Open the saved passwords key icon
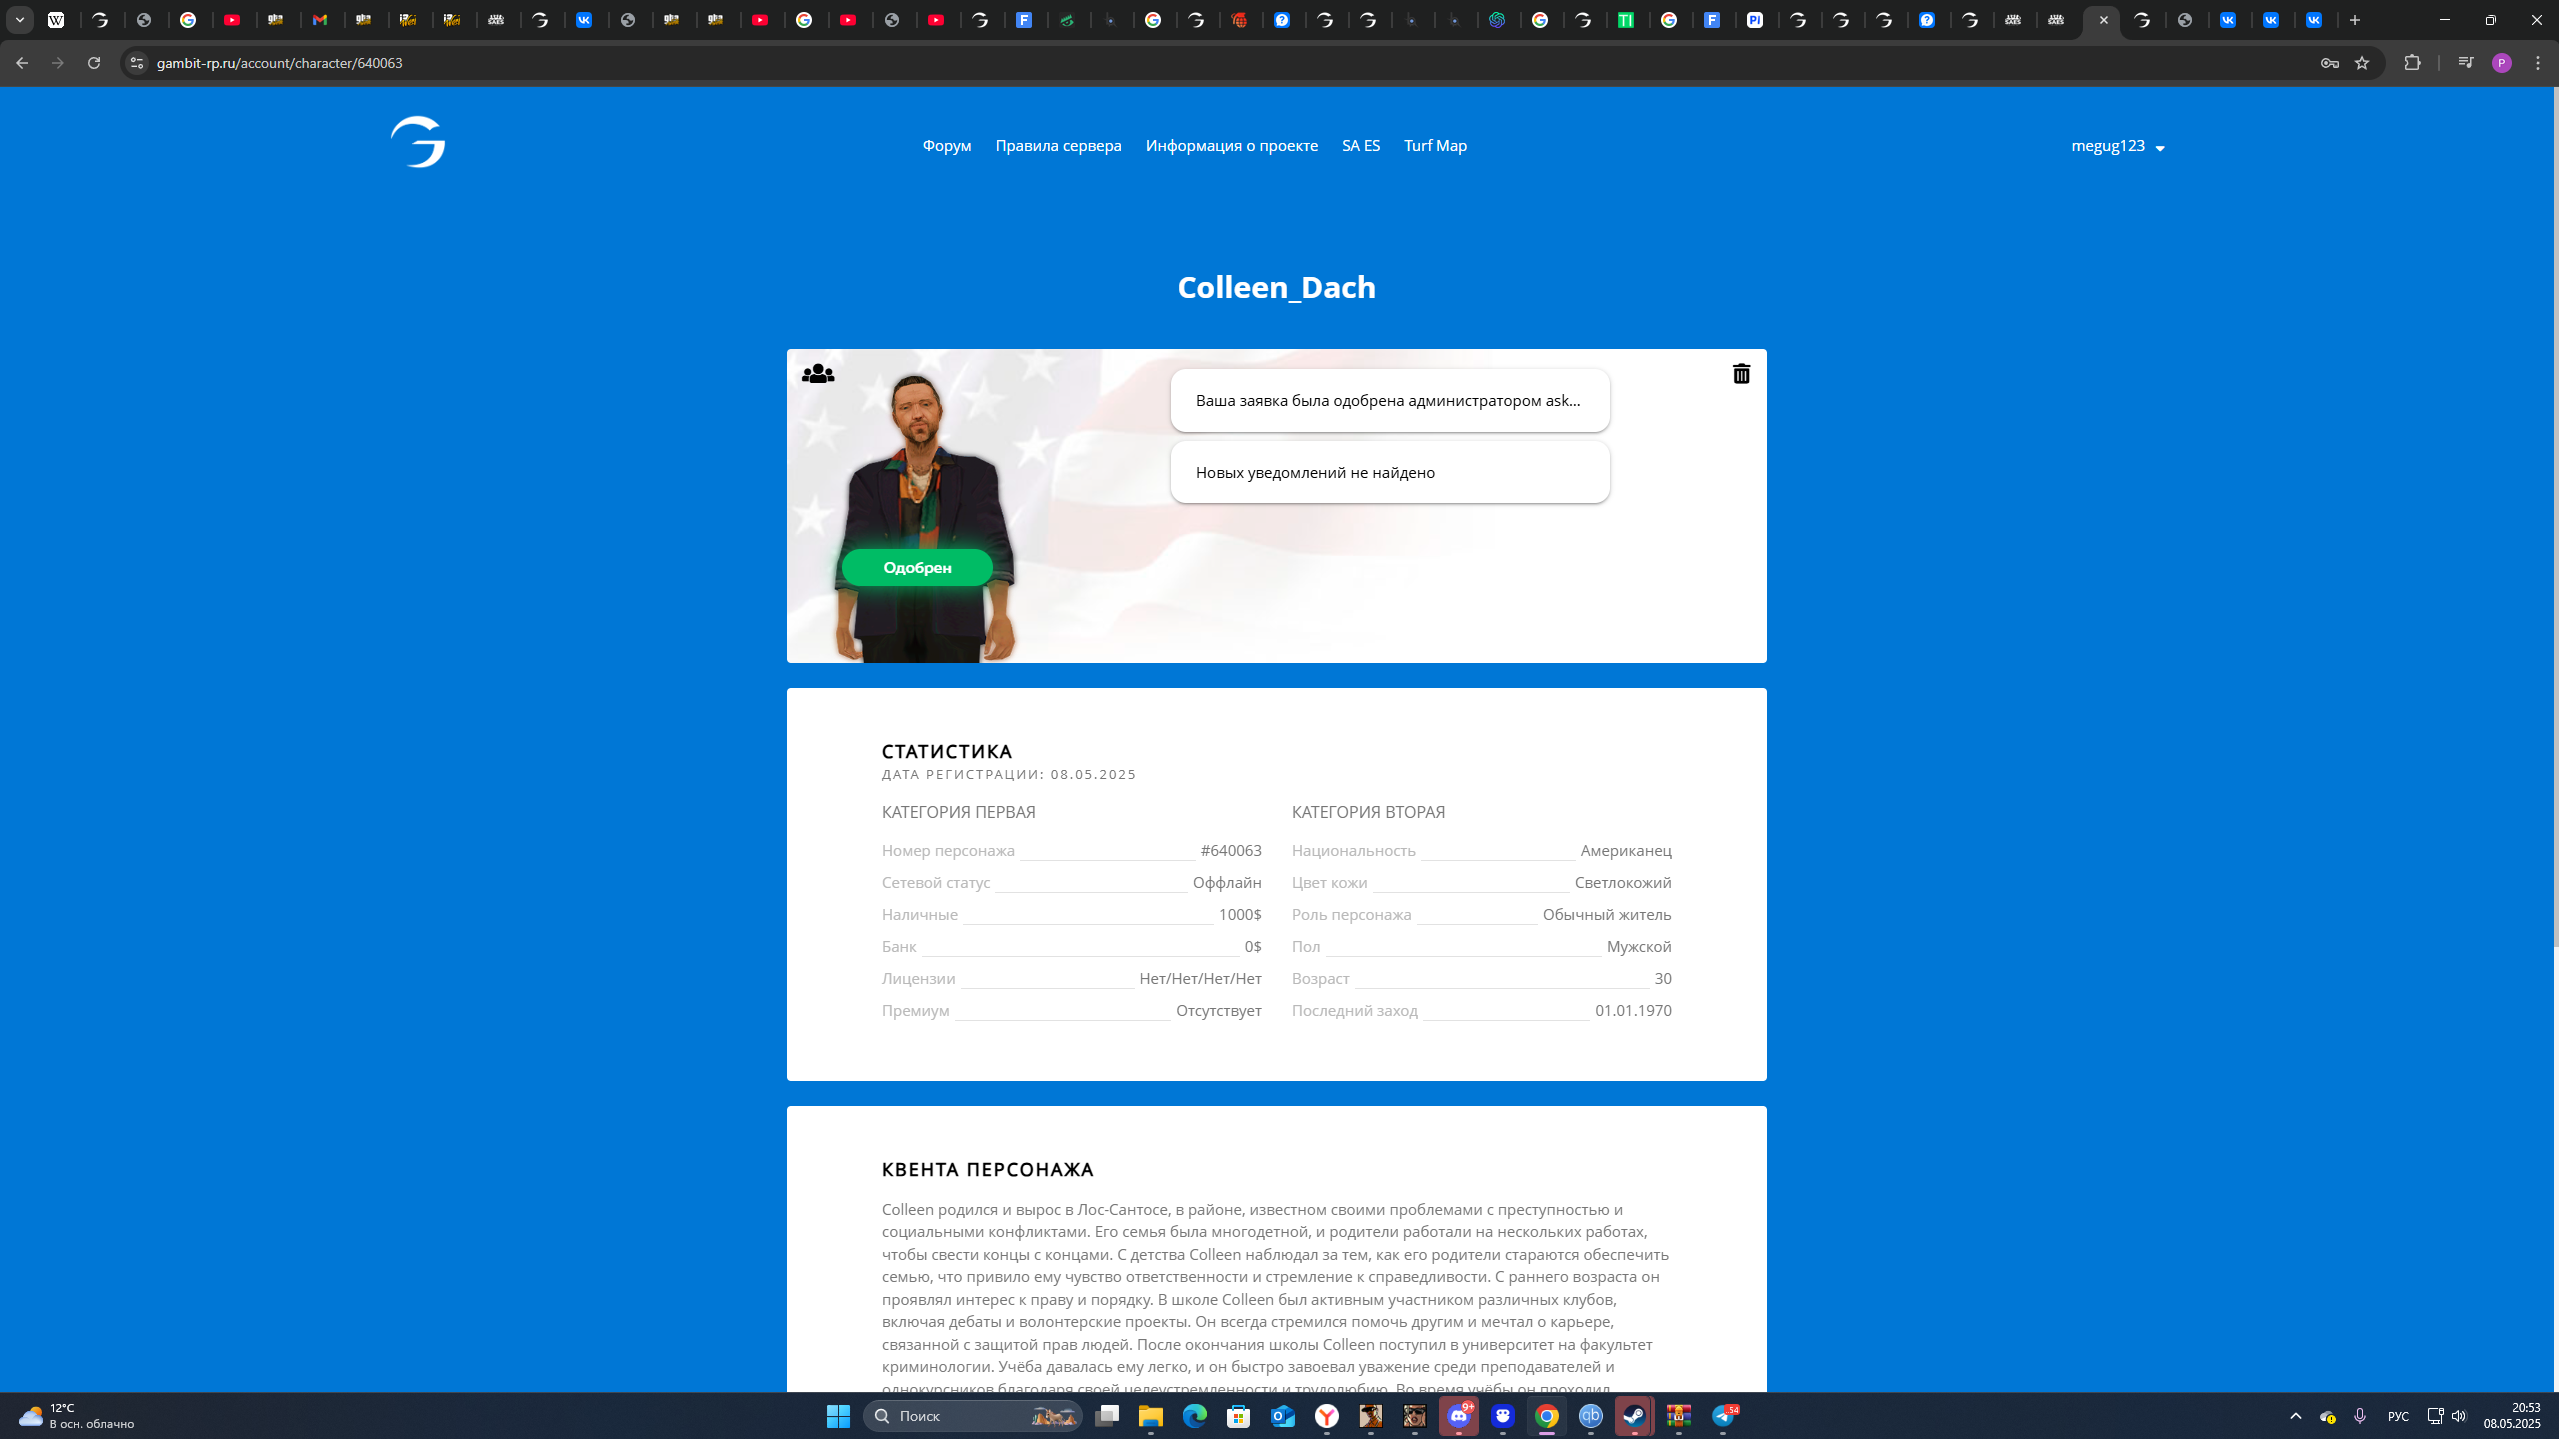The height and width of the screenshot is (1439, 2559). [2329, 63]
